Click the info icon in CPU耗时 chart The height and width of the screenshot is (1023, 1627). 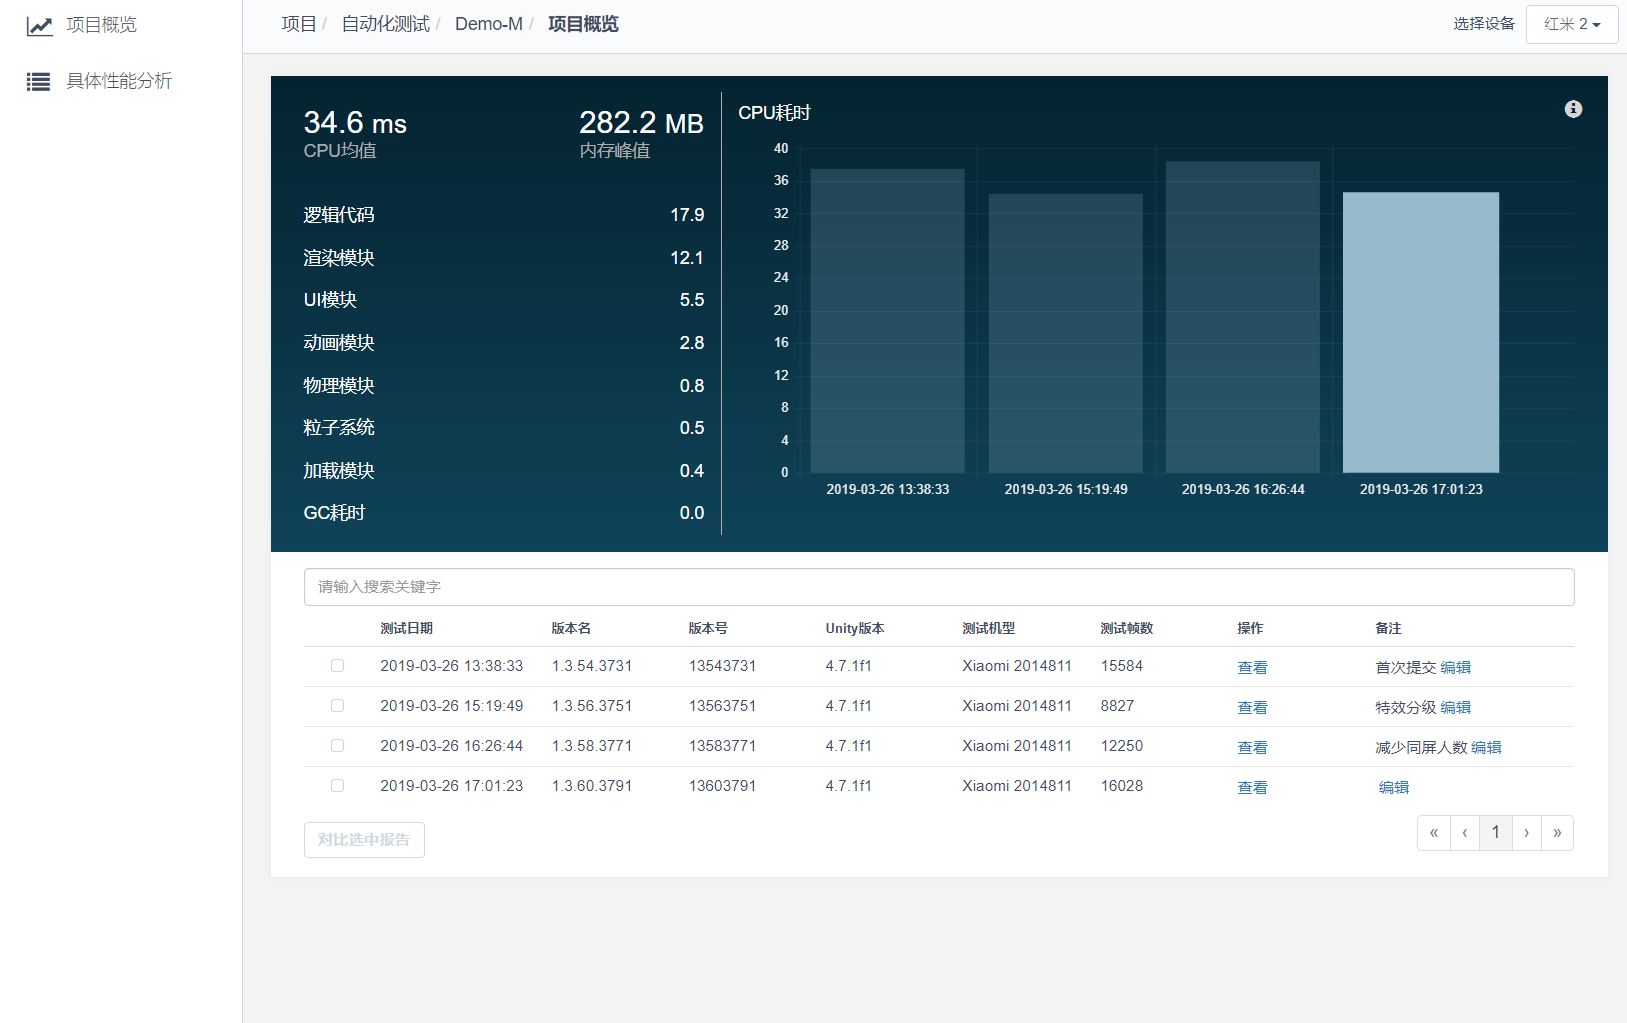point(1573,109)
